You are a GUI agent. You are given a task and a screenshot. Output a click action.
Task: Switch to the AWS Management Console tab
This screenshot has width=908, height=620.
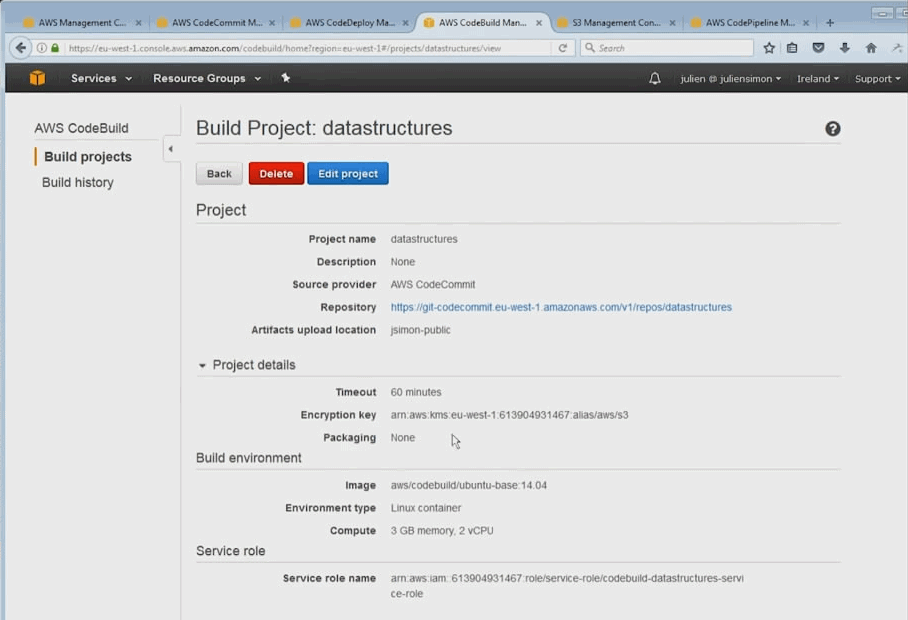coord(82,23)
